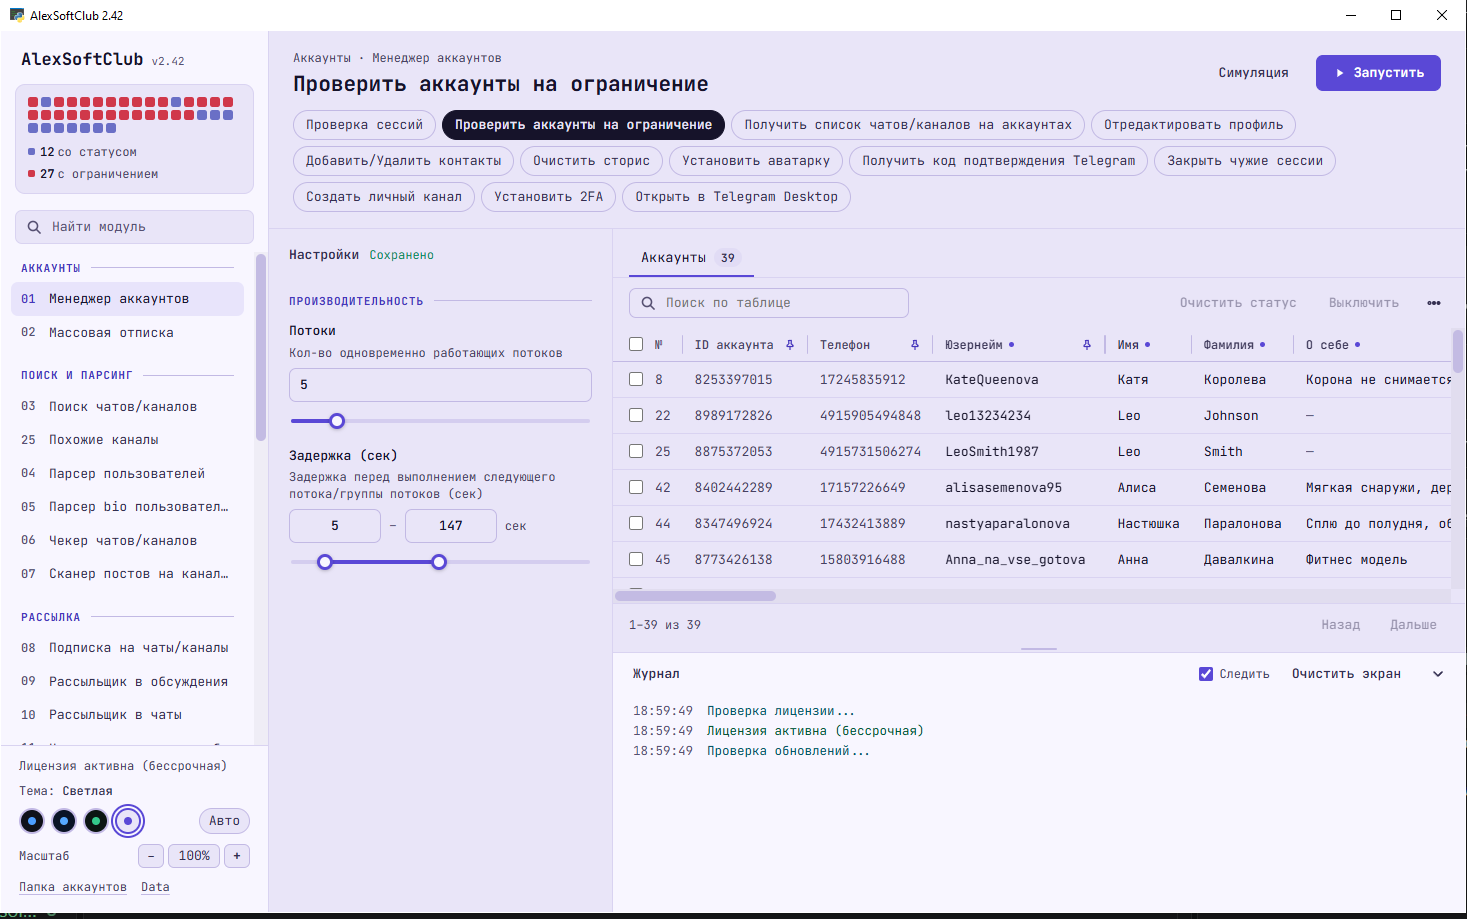Viewport: 1467px width, 919px height.
Task: Open Парсер пользователей in sidebar
Action: click(x=127, y=474)
